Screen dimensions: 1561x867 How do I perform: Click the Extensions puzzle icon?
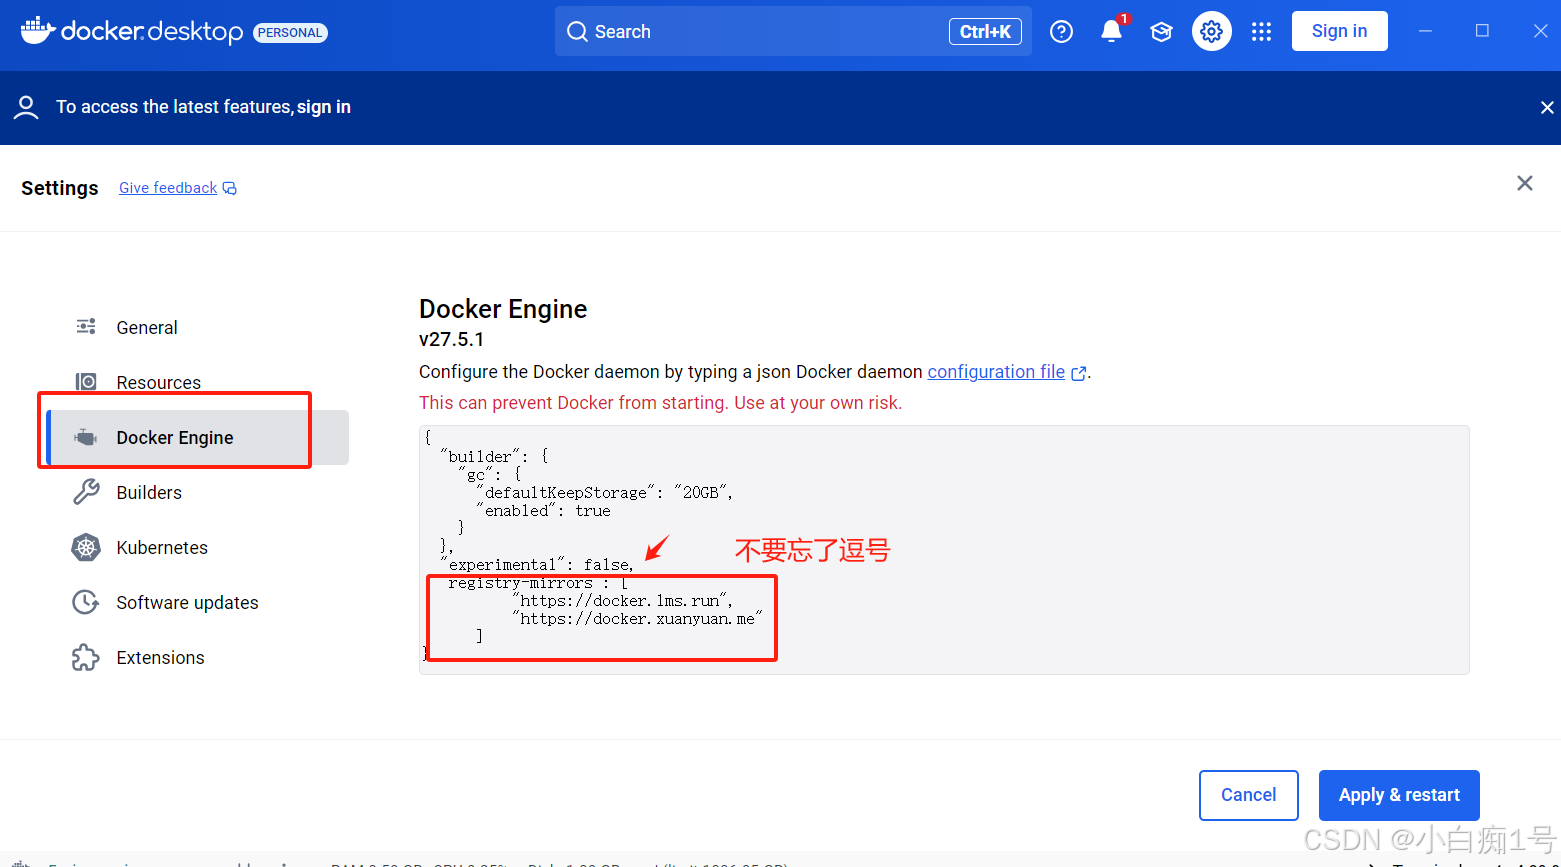86,657
